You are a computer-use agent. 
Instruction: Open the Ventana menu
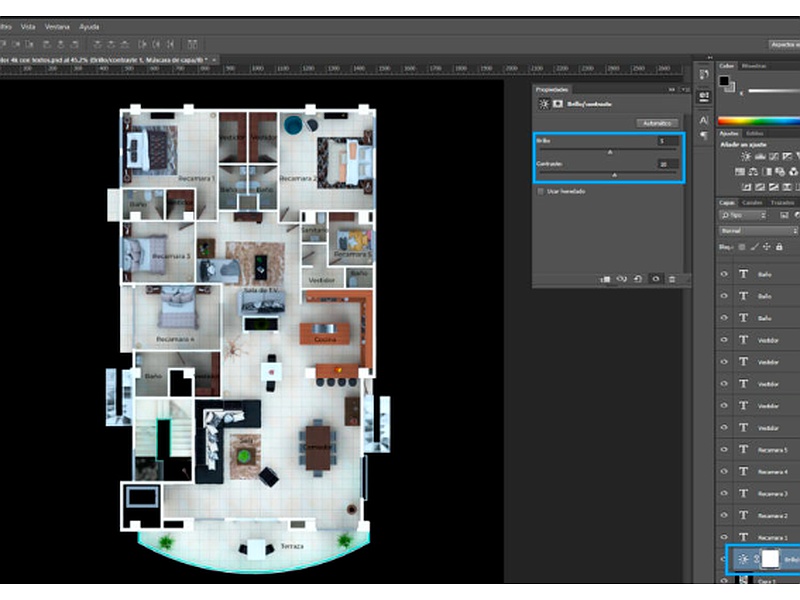point(57,26)
